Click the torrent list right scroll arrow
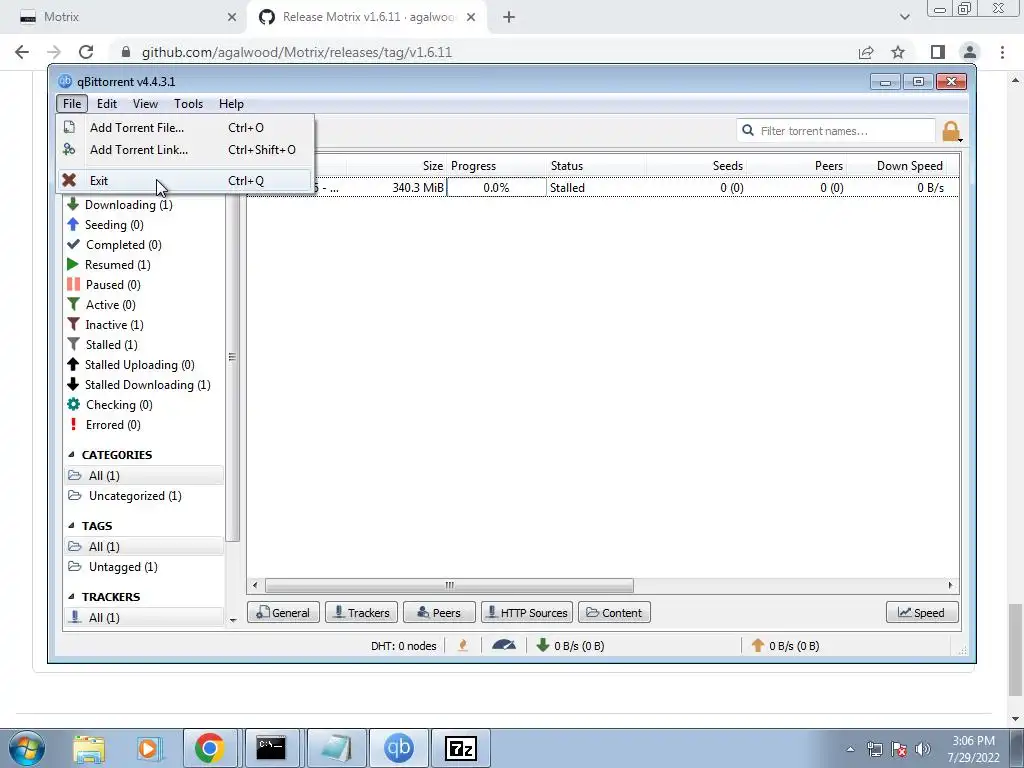Screen dimensions: 1024x768 [x=950, y=585]
